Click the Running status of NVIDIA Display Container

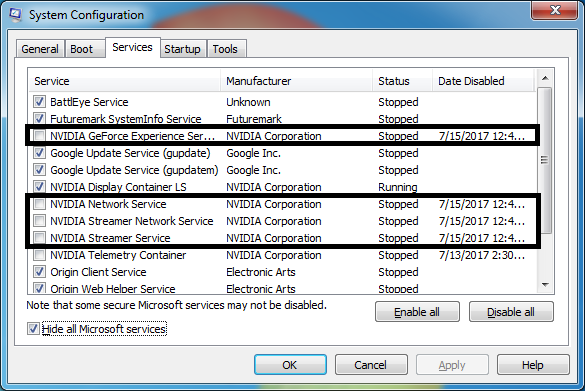coord(398,187)
